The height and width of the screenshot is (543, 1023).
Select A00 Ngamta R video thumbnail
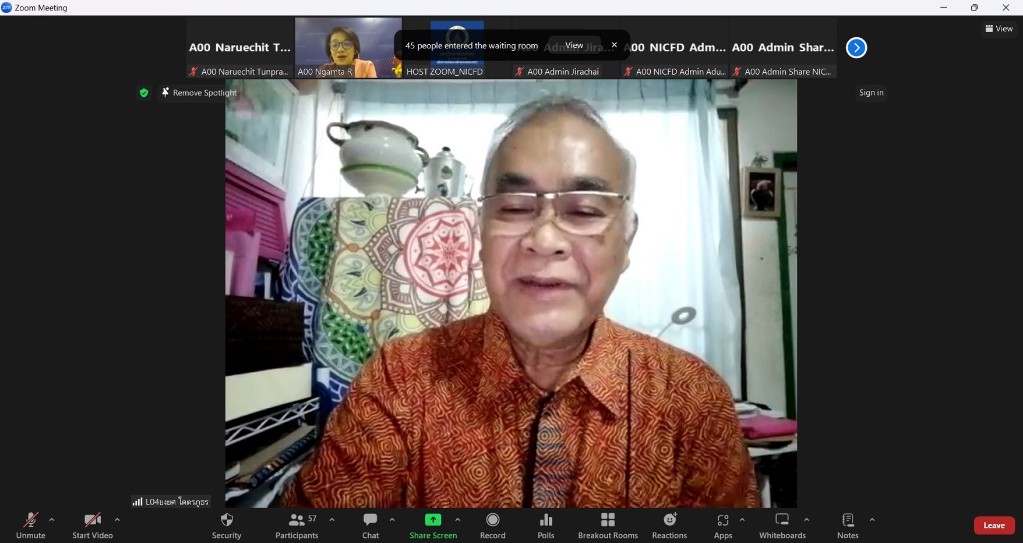(348, 48)
